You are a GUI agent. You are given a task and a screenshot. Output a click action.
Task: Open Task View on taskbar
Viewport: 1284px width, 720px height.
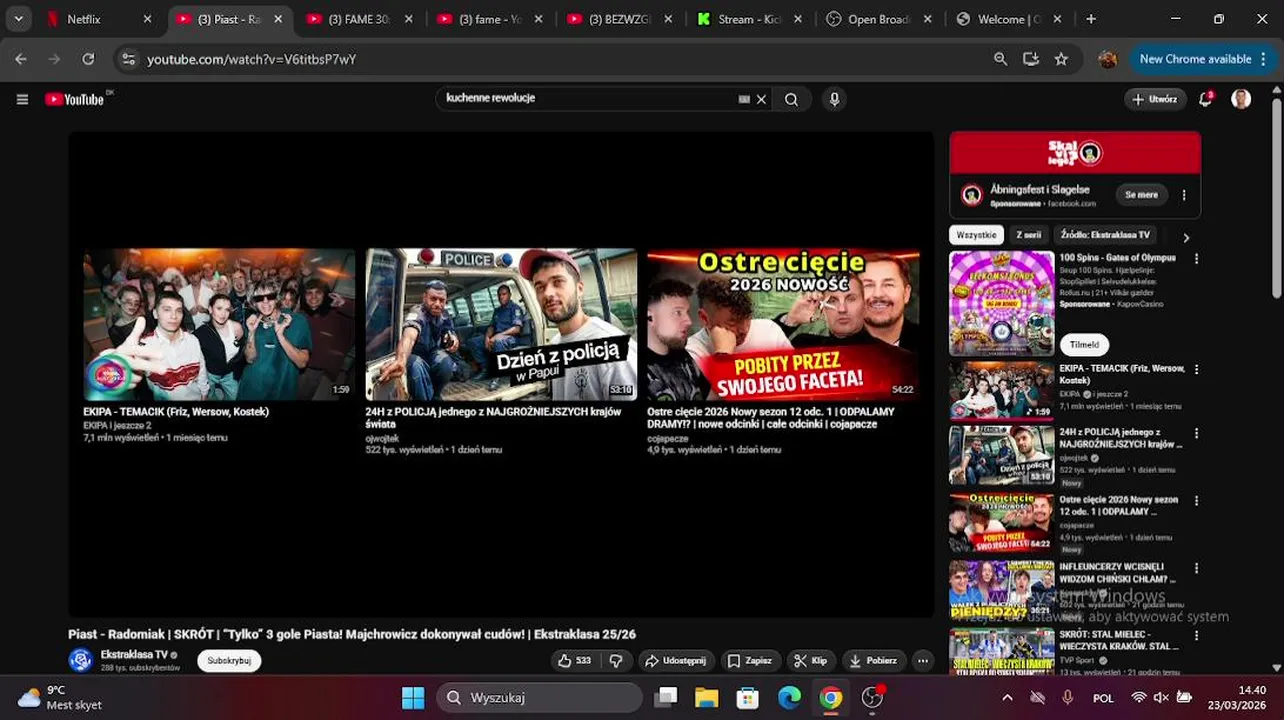[665, 697]
